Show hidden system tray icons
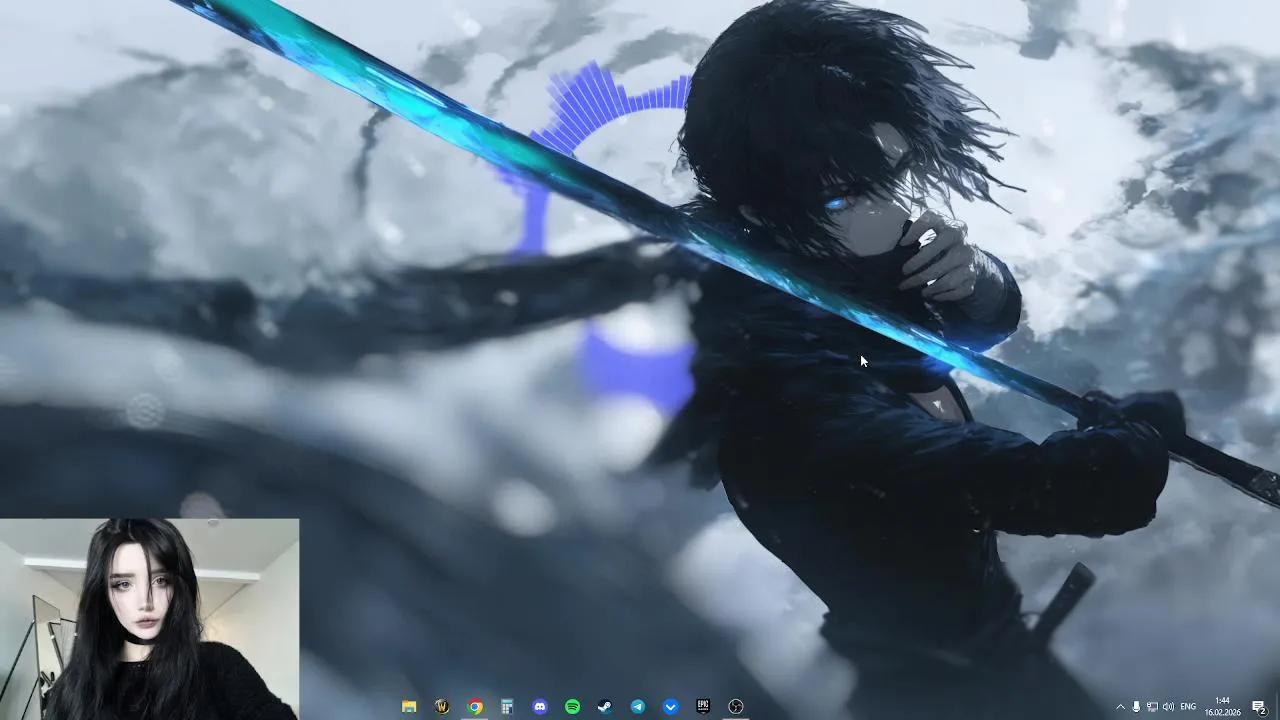The image size is (1280, 720). tap(1120, 707)
